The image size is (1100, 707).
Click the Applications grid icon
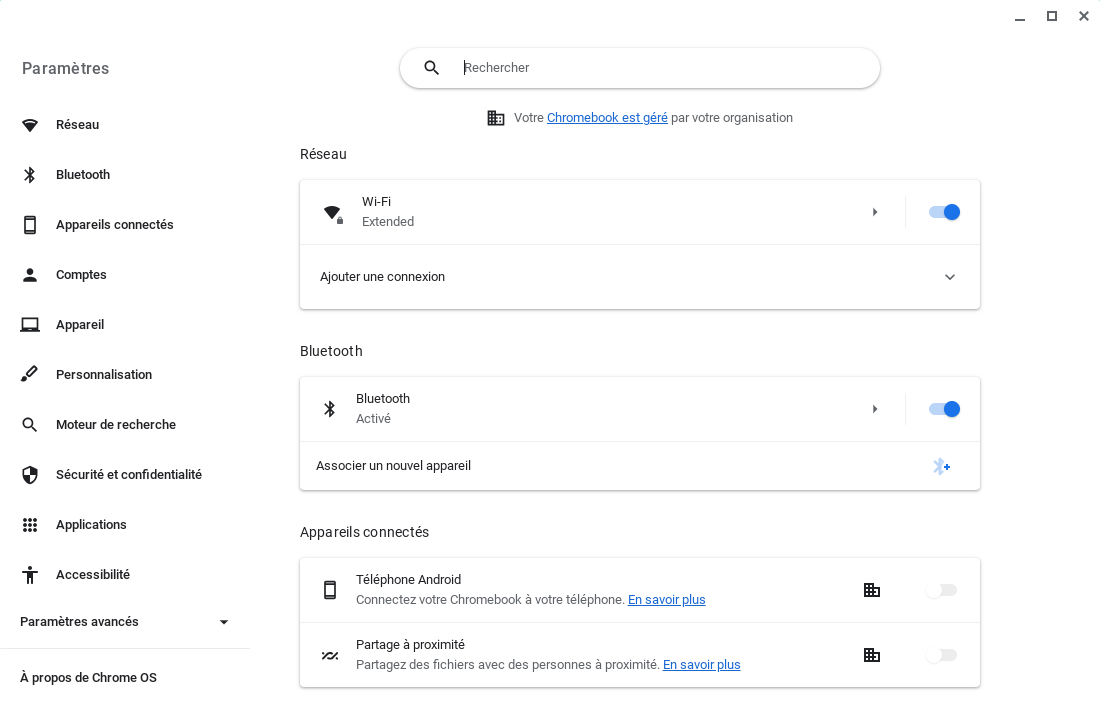[x=29, y=524]
